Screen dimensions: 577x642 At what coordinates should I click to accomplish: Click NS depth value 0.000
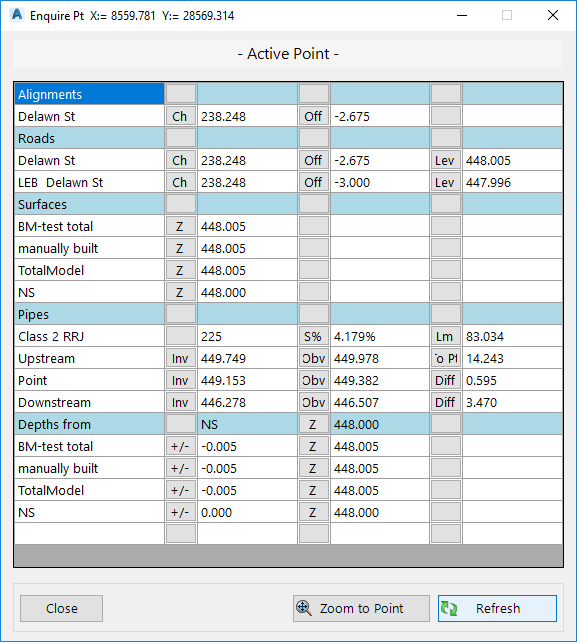[216, 512]
